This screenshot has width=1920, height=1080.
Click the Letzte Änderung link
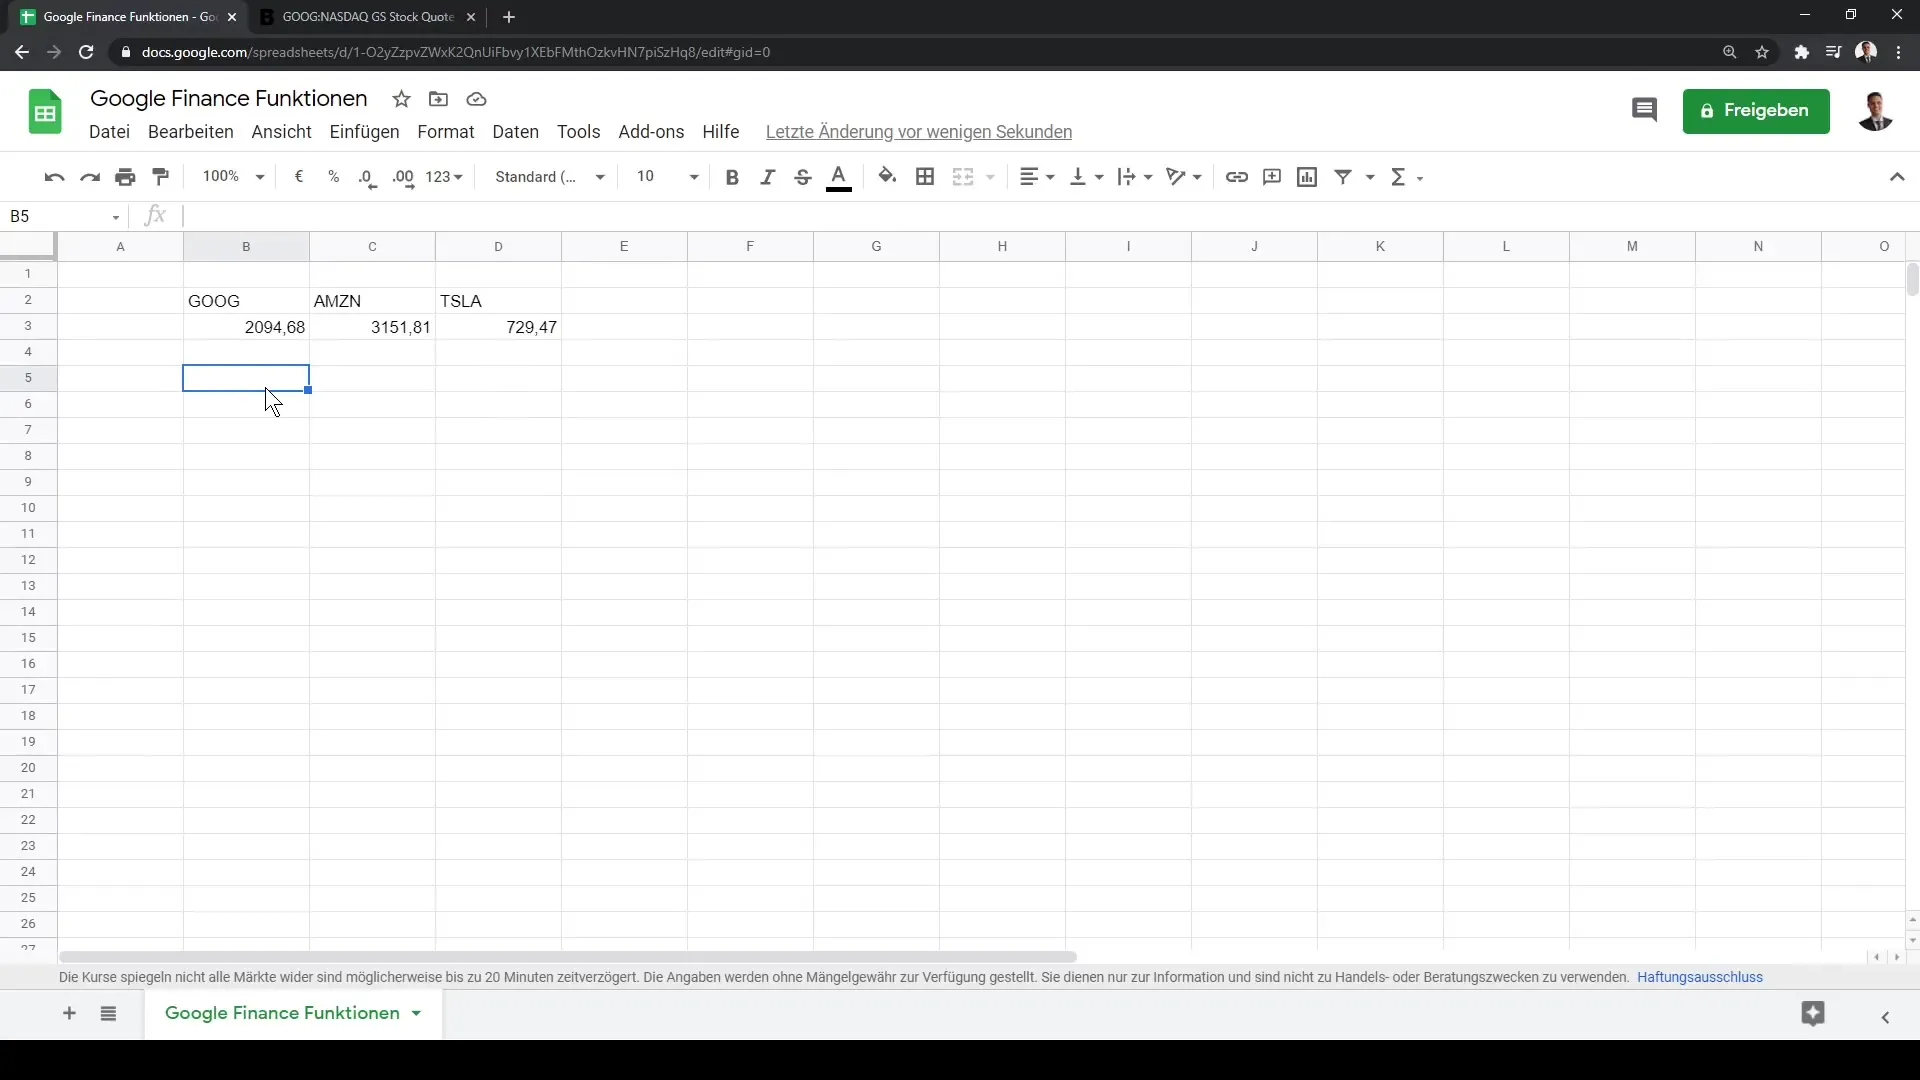pyautogui.click(x=919, y=132)
